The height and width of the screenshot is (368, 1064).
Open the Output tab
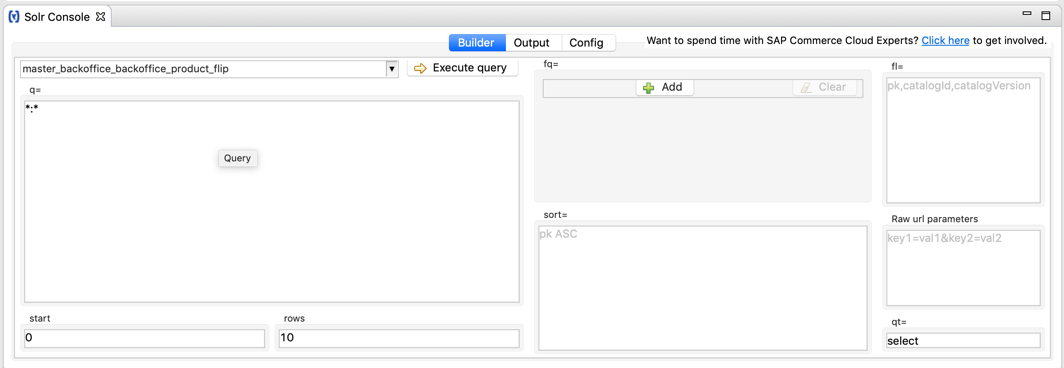531,43
